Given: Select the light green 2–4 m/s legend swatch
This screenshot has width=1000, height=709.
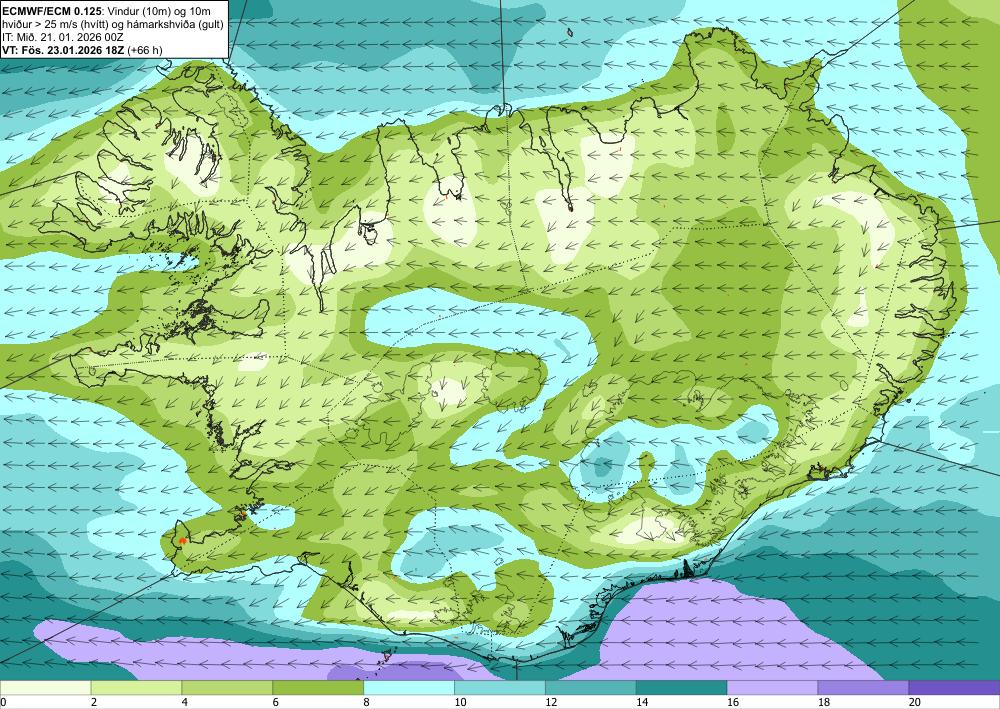Looking at the screenshot, I should click(136, 688).
